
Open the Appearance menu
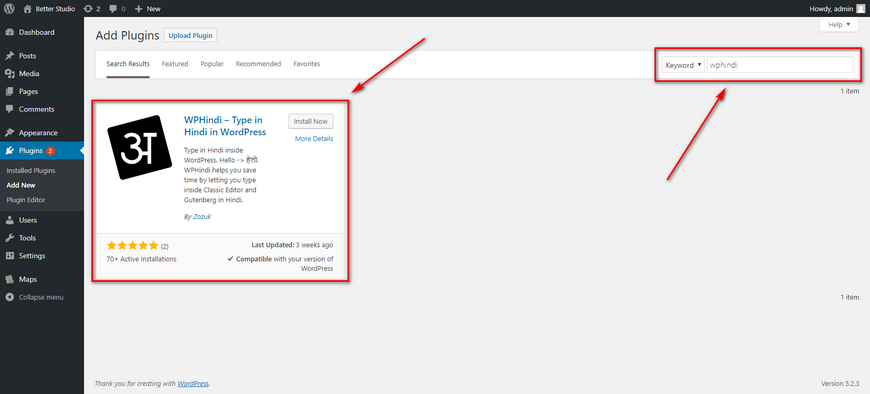[38, 133]
